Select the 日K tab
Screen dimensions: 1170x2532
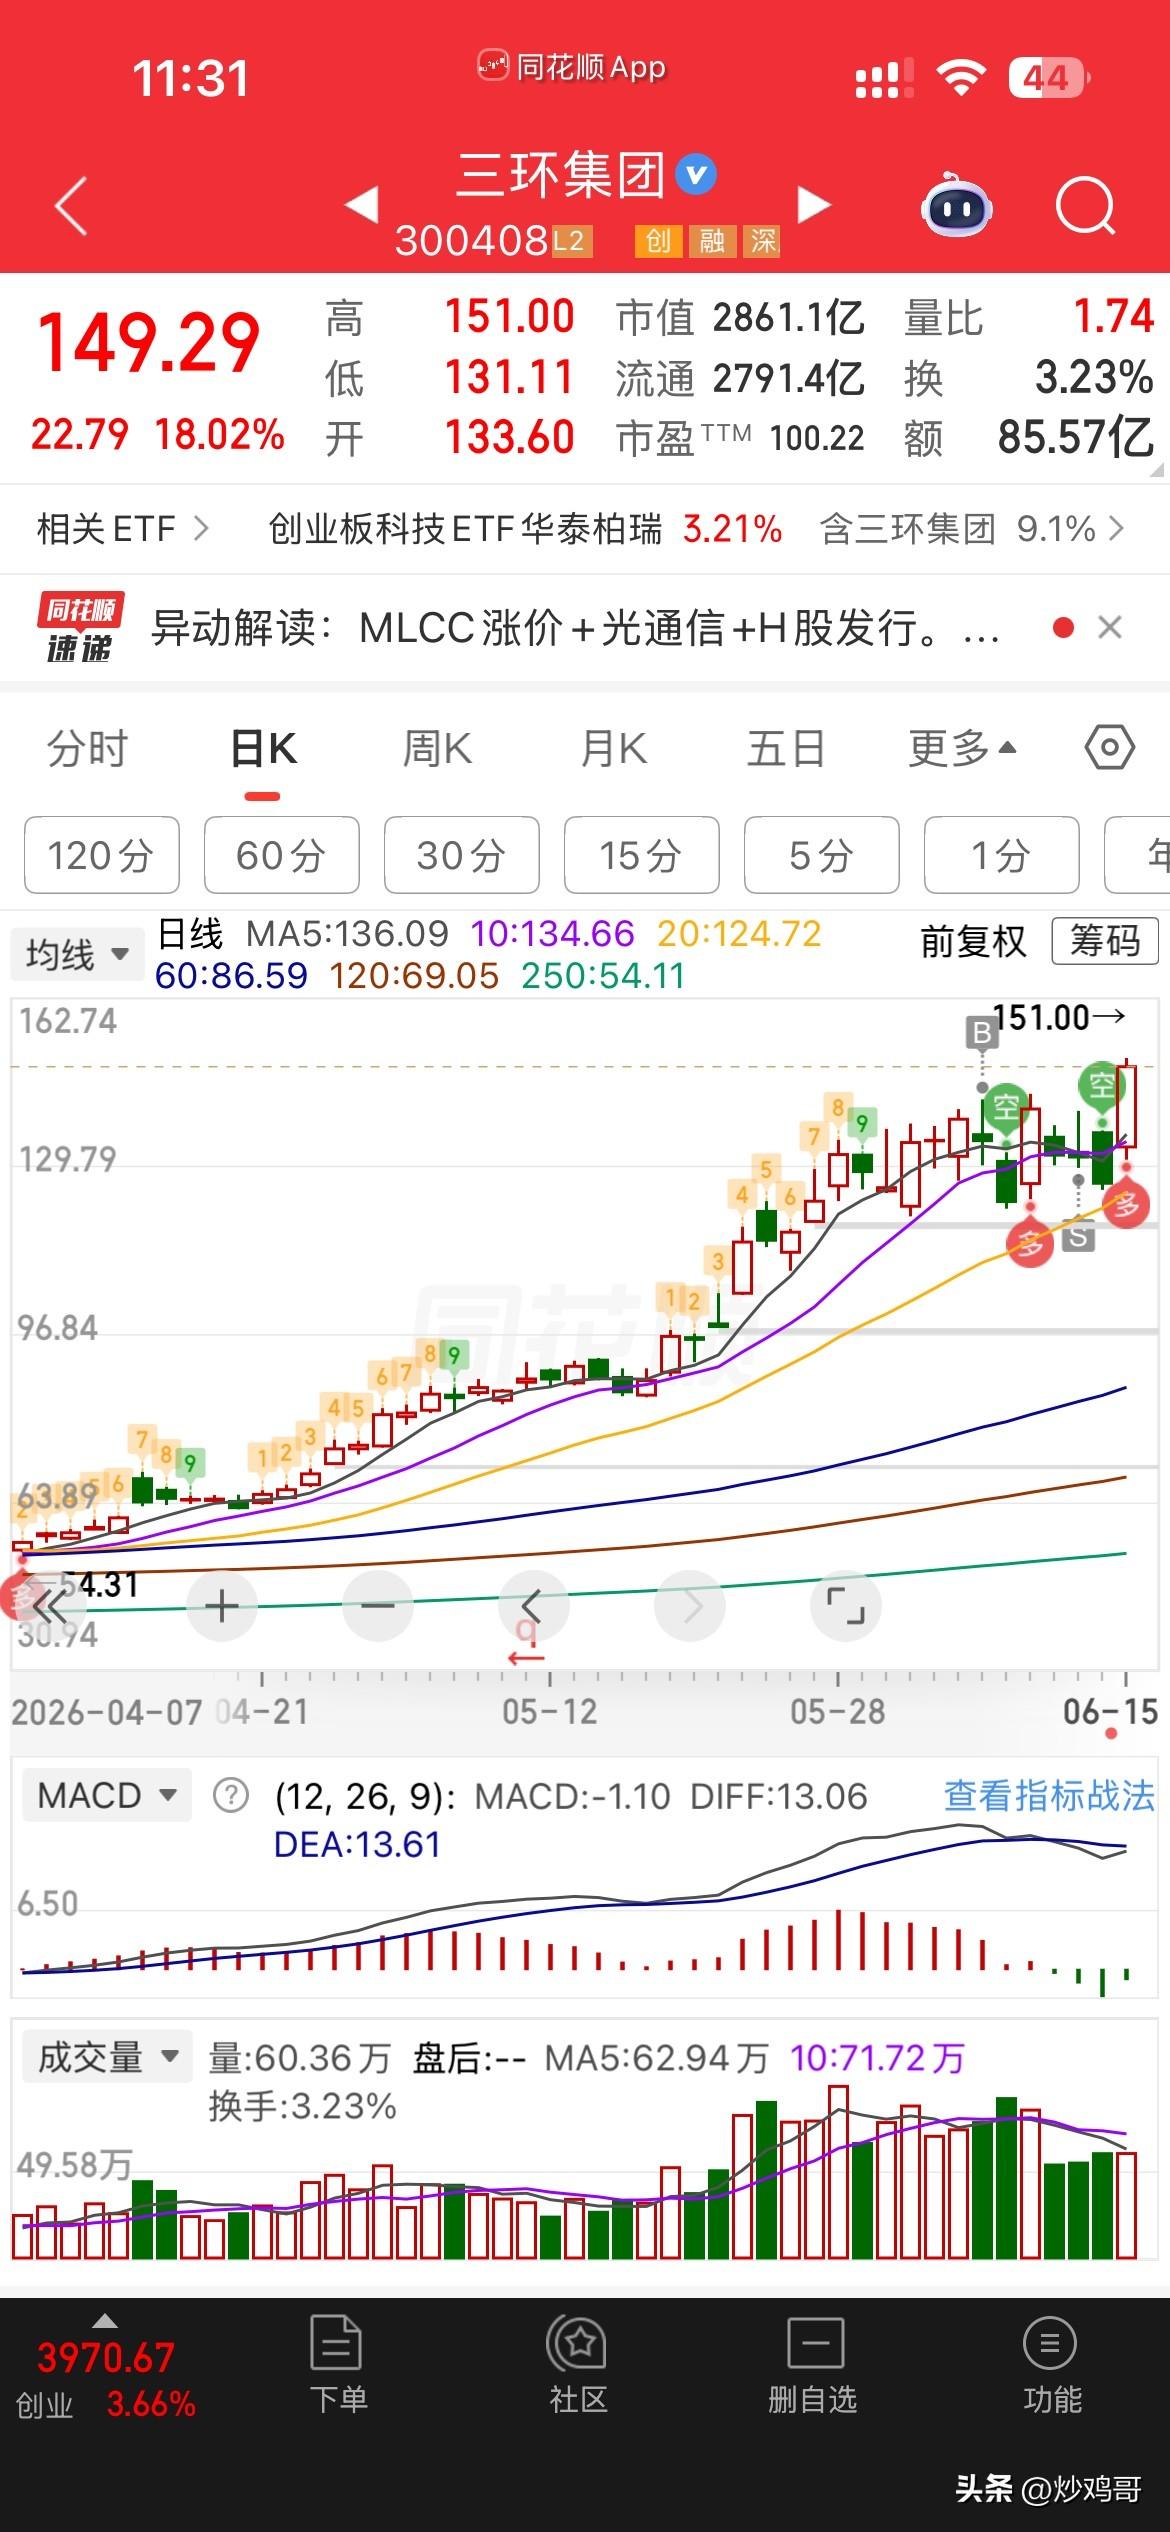(x=263, y=748)
